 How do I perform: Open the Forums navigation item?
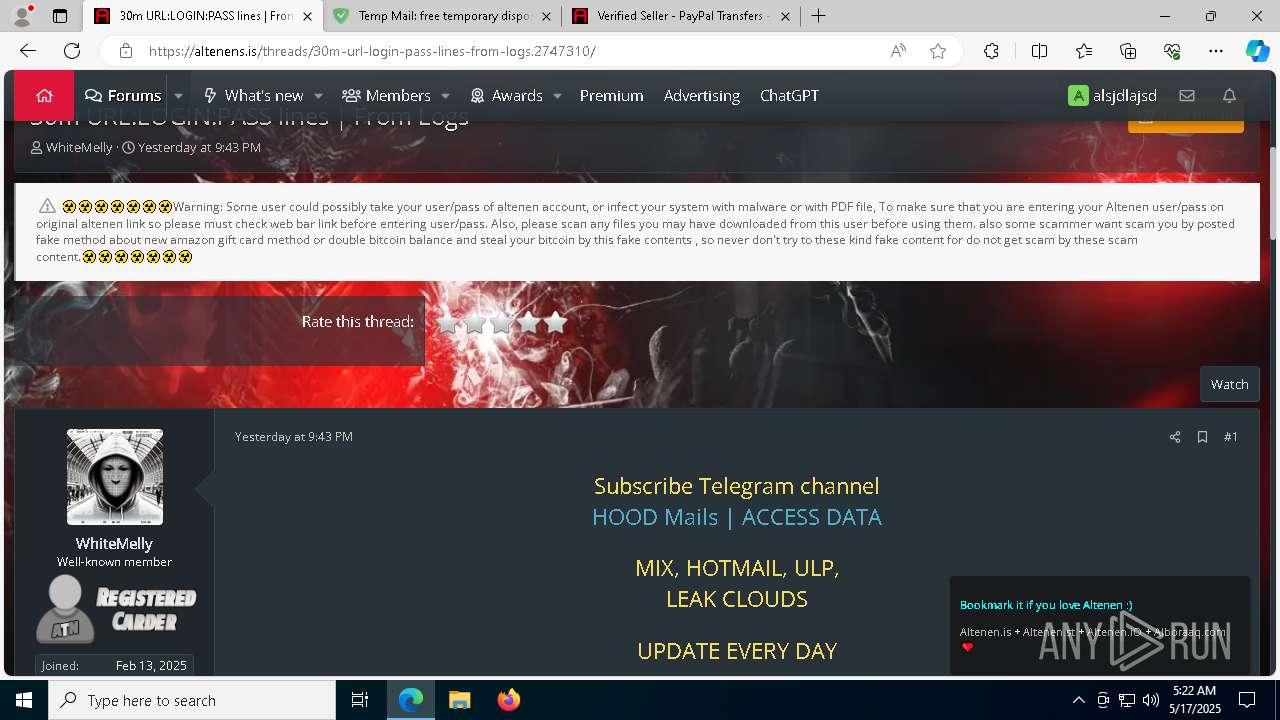pyautogui.click(x=123, y=96)
